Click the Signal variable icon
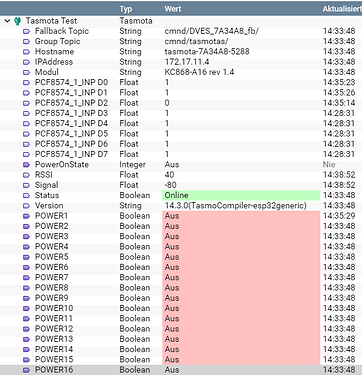 [x=26, y=186]
